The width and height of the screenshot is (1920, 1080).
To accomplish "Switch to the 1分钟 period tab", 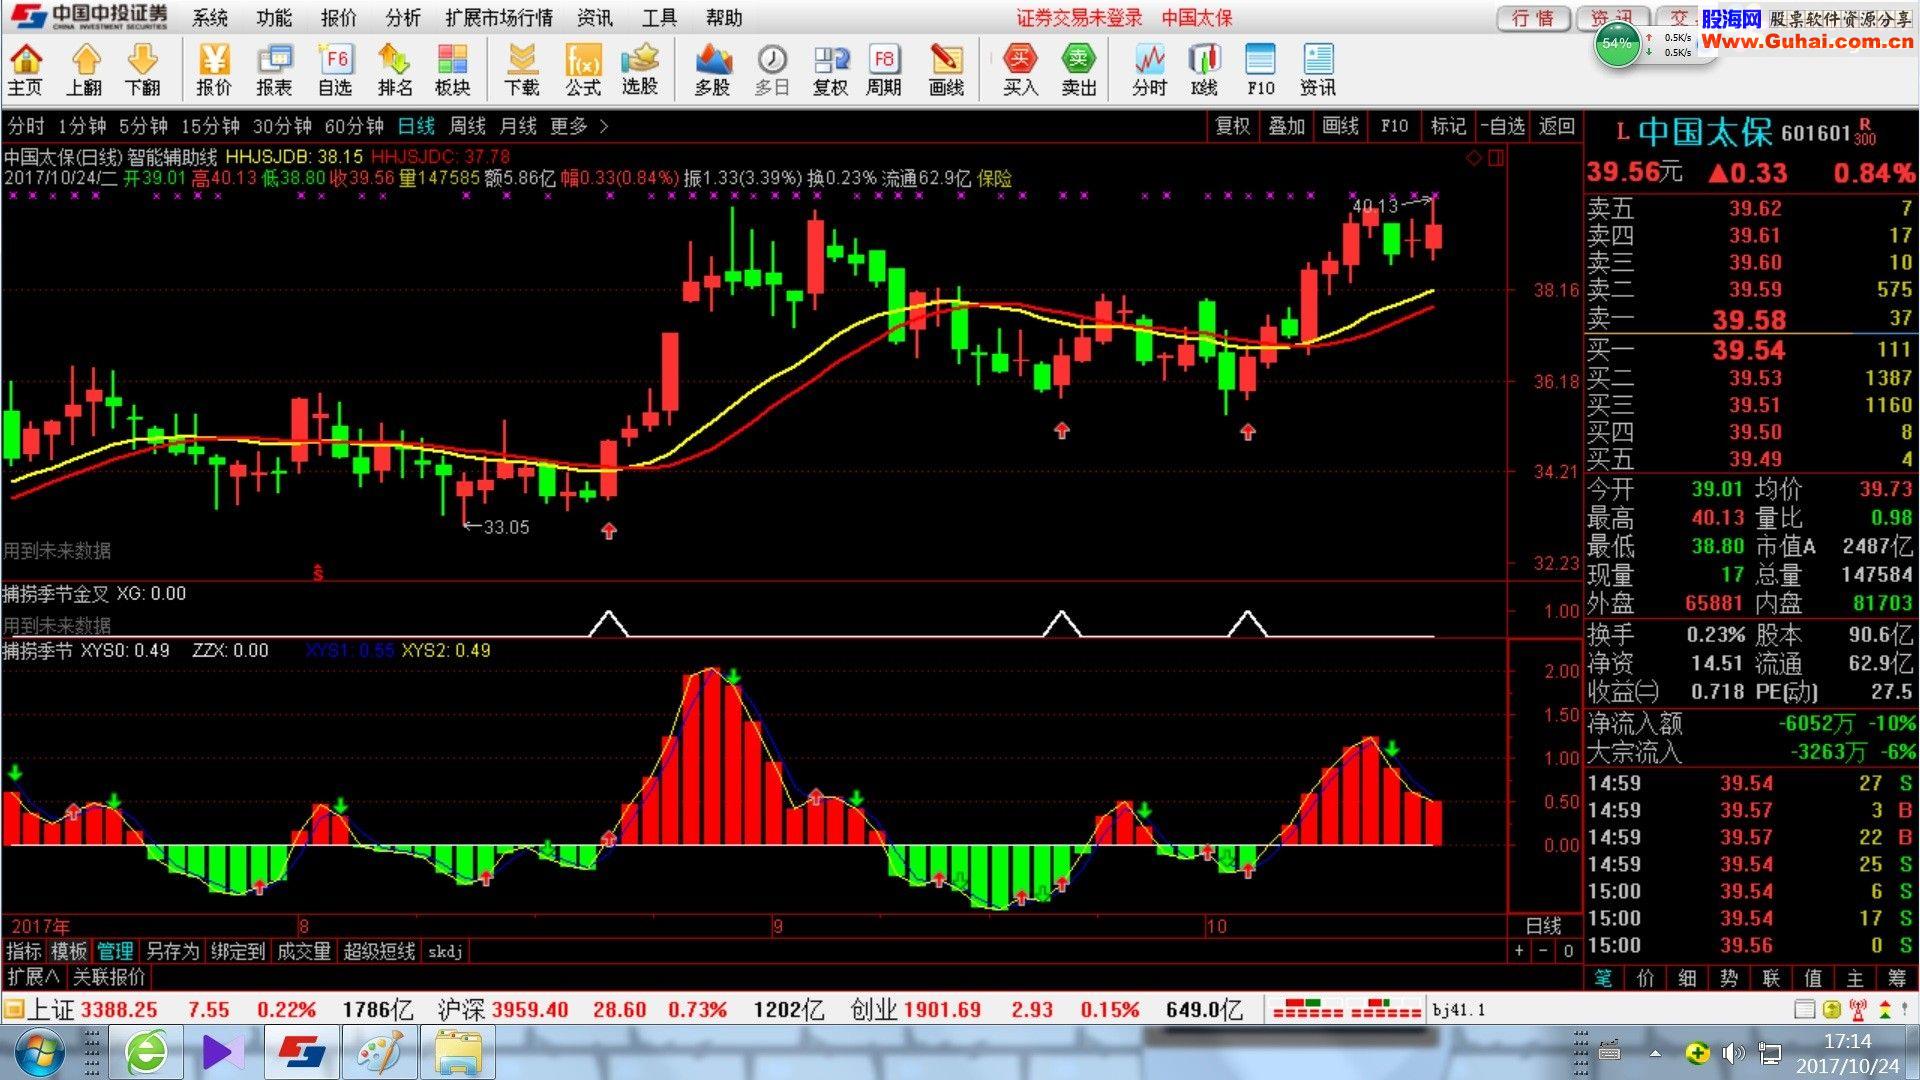I will [82, 126].
